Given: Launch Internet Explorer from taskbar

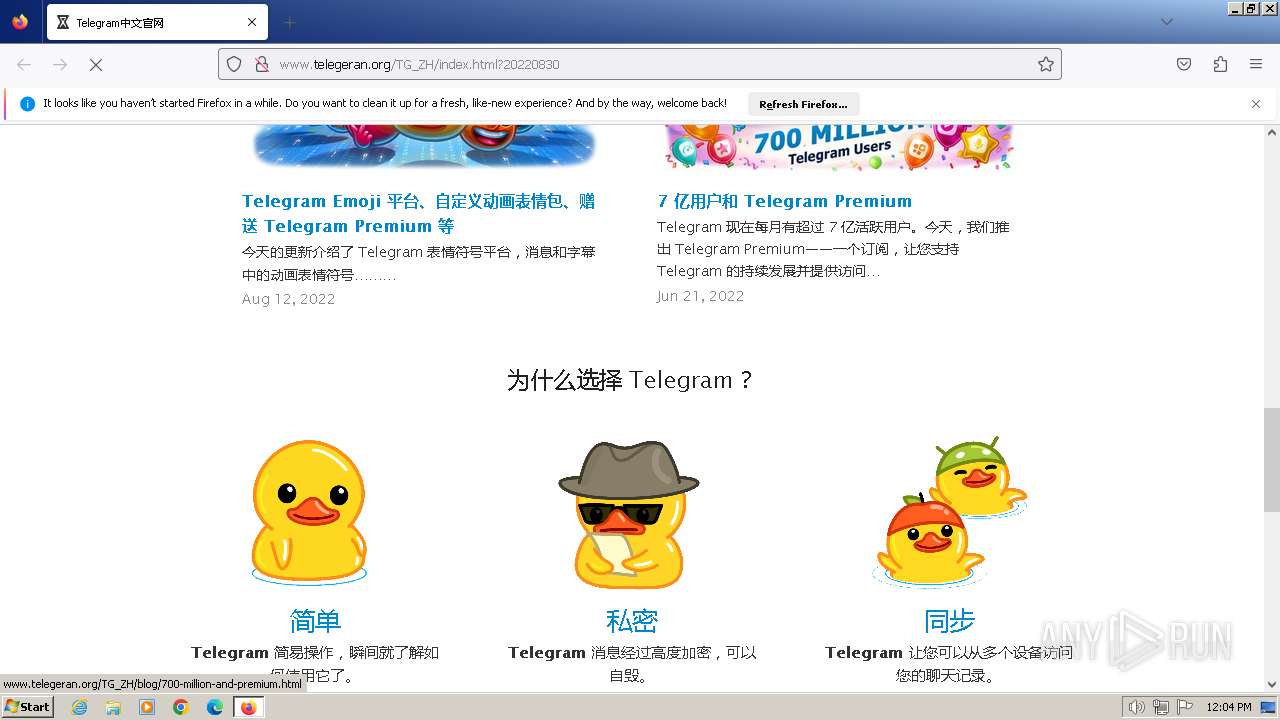Looking at the screenshot, I should 80,707.
